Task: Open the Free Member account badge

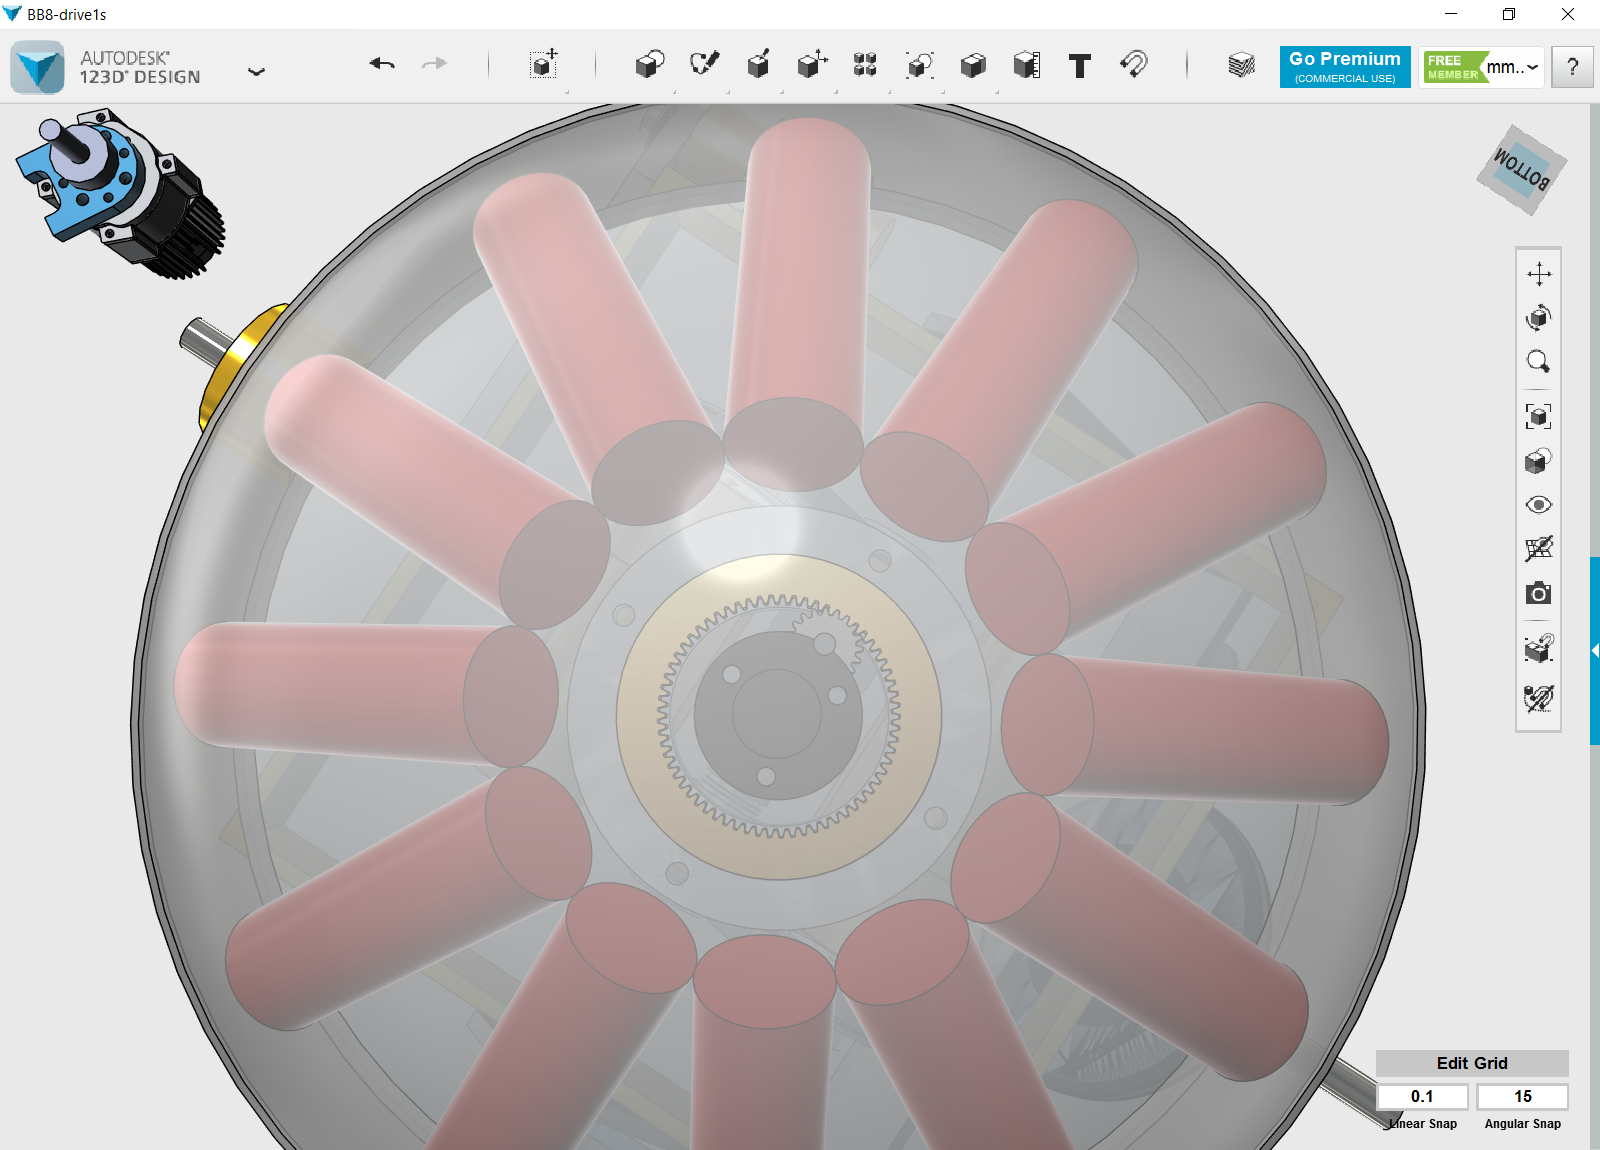Action: [x=1453, y=67]
